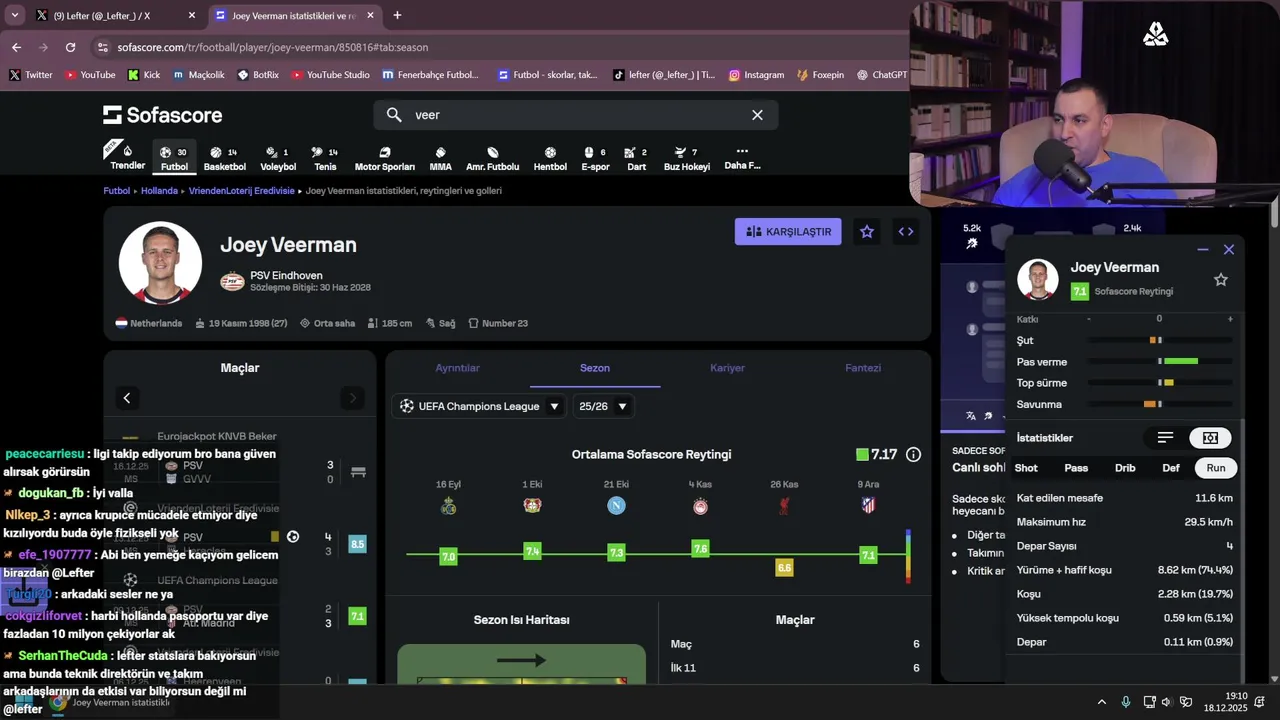Select Pass stats filter
This screenshot has height=720, width=1280.
(1076, 468)
